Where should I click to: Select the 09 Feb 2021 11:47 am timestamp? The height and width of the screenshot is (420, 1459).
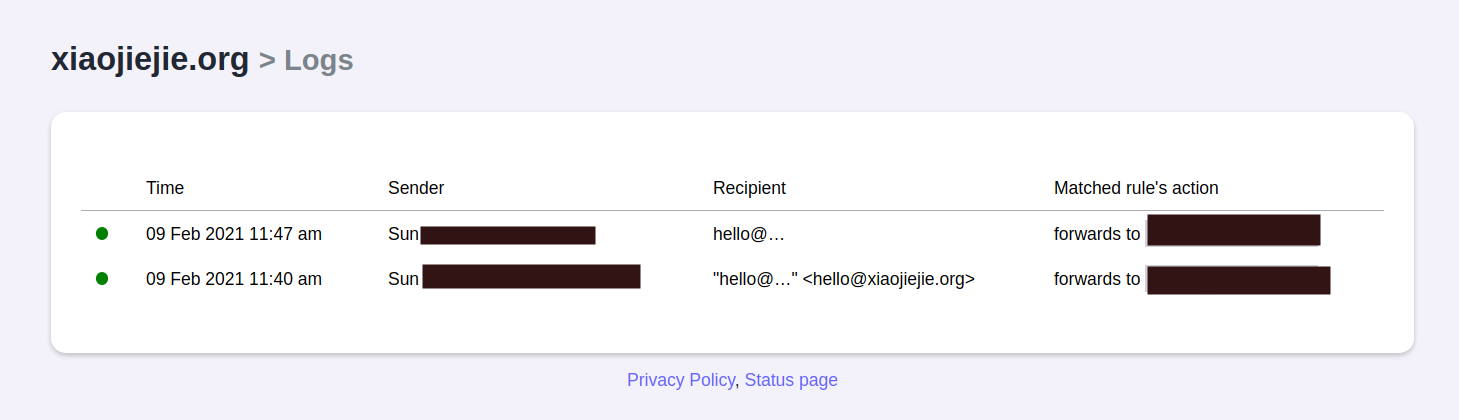[x=234, y=234]
